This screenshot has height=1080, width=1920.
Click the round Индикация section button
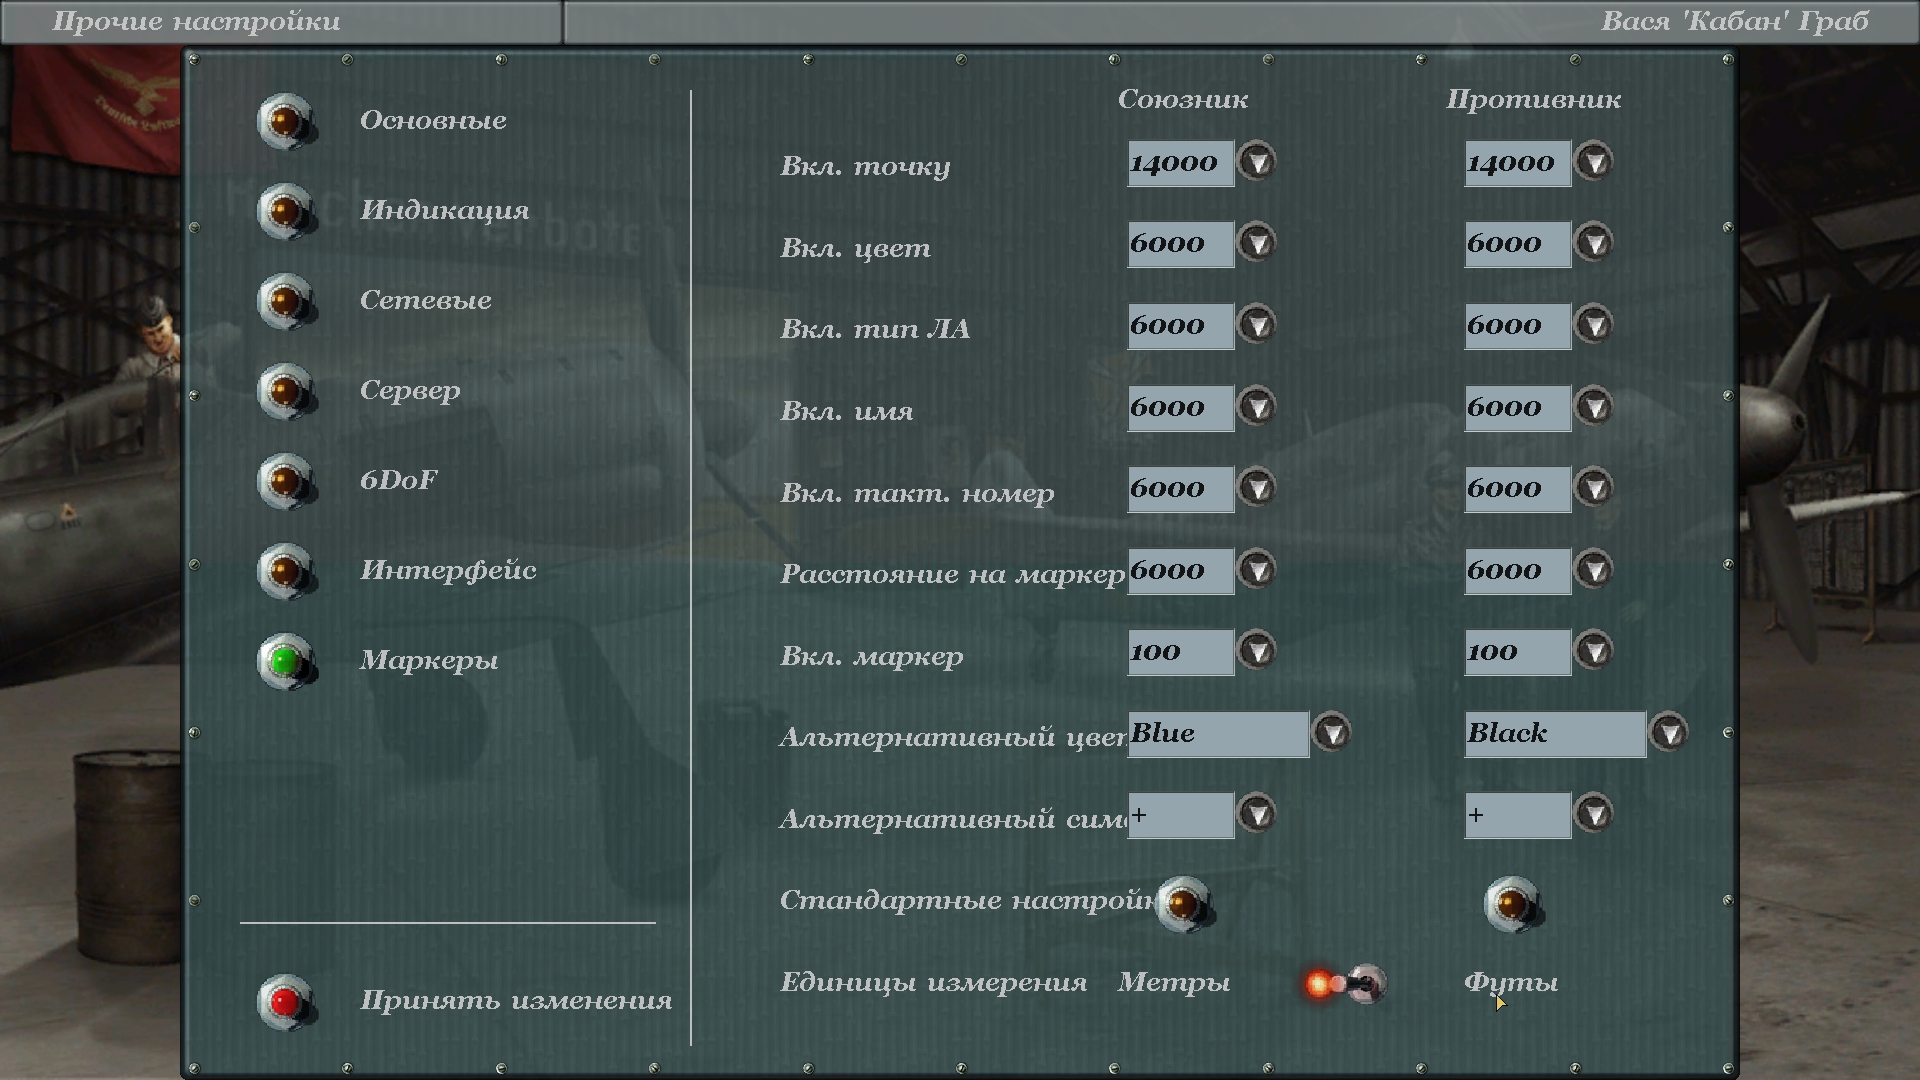[x=285, y=211]
